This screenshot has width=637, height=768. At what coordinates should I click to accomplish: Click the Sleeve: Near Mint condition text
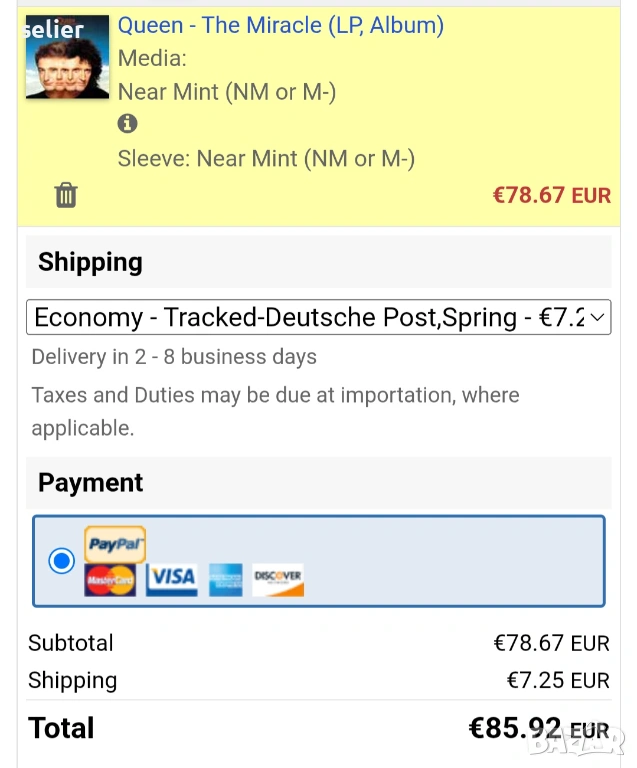pos(266,158)
